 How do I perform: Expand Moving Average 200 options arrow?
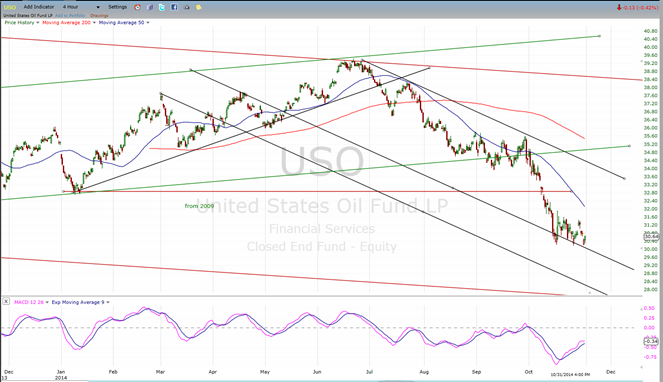94,23
